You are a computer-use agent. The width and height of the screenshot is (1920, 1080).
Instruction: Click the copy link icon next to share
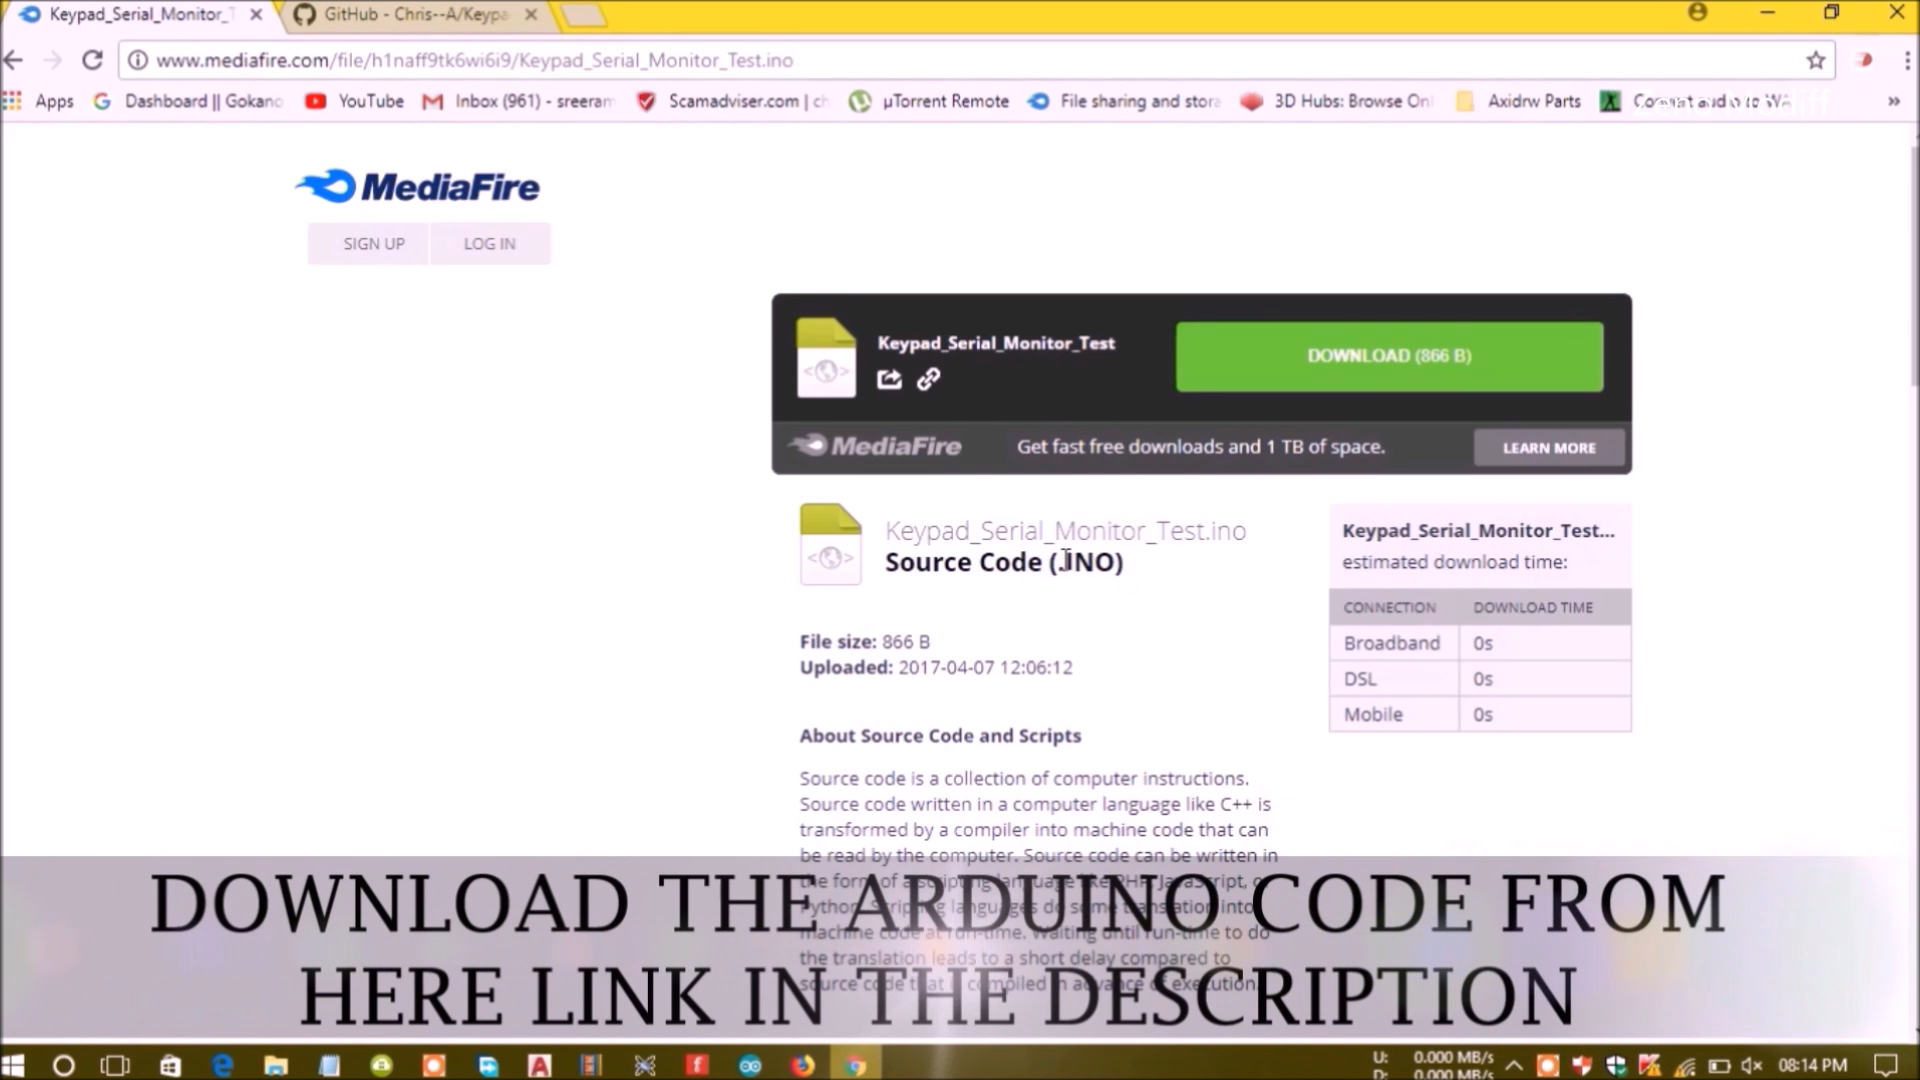click(x=928, y=379)
